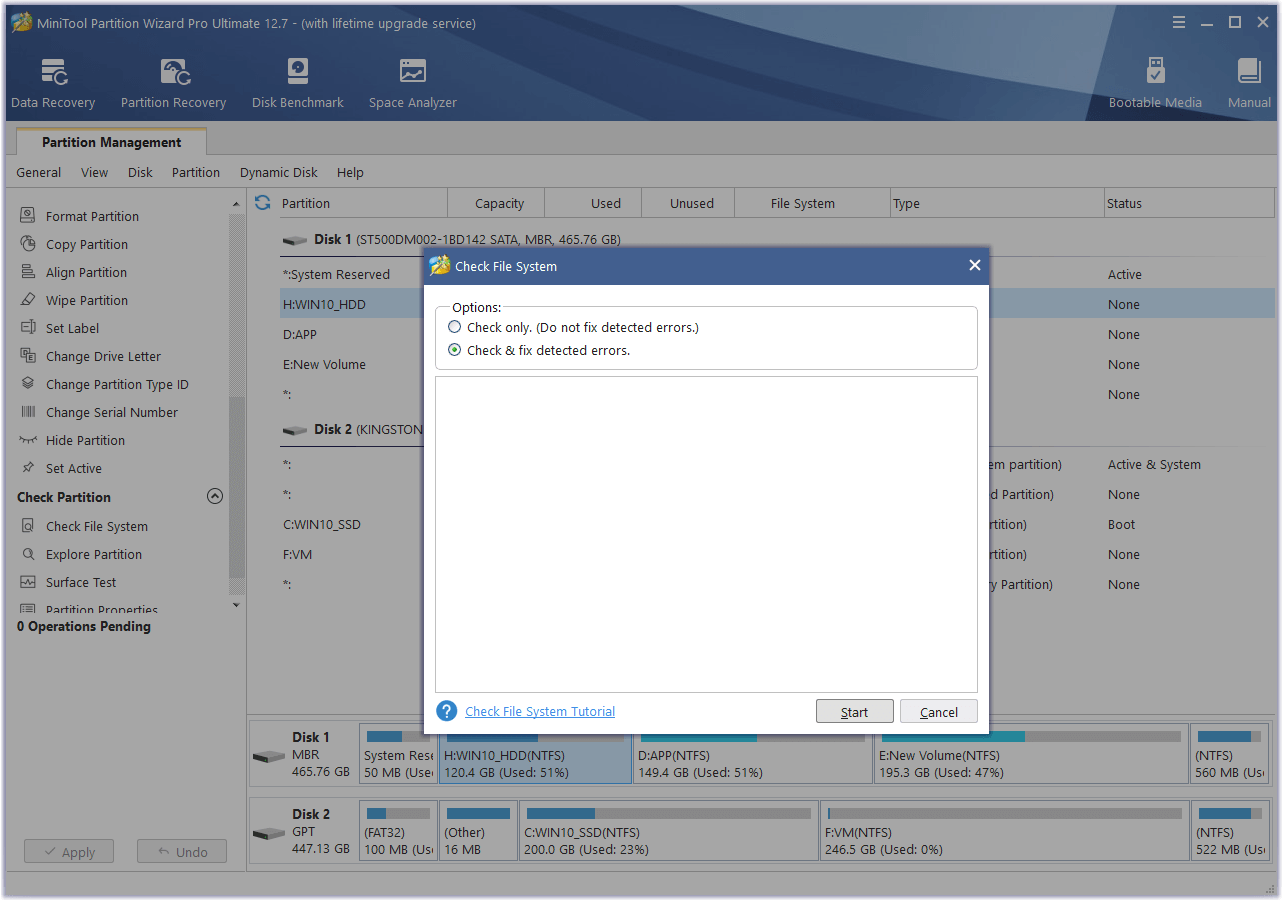
Task: Open the Manual
Action: pyautogui.click(x=1249, y=84)
